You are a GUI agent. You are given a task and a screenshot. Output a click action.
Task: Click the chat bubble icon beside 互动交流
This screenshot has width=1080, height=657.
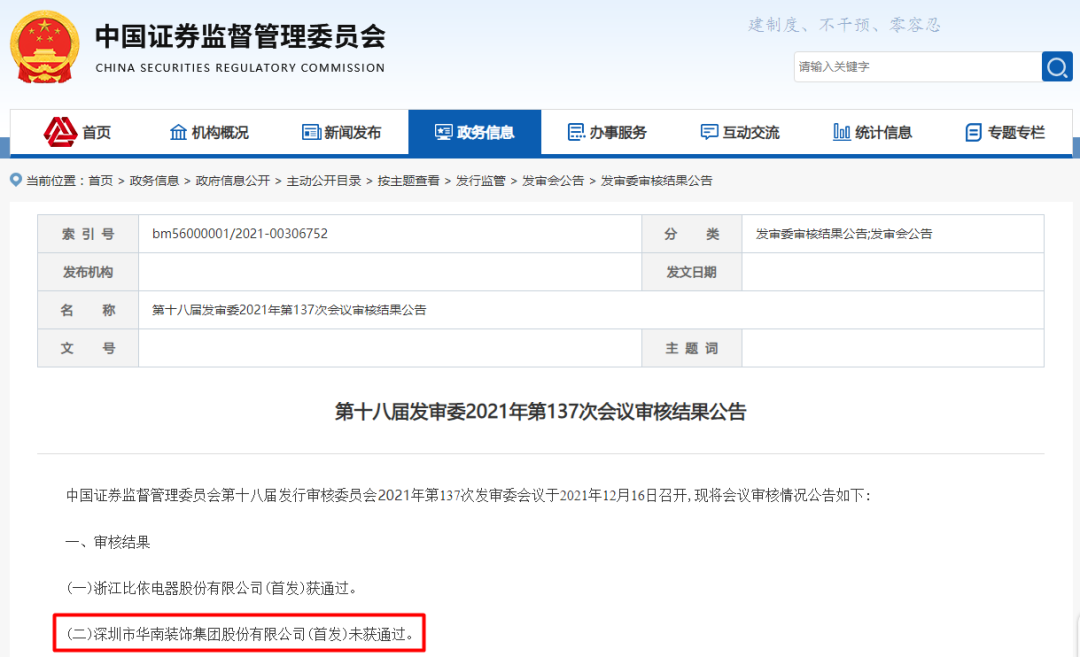[709, 132]
